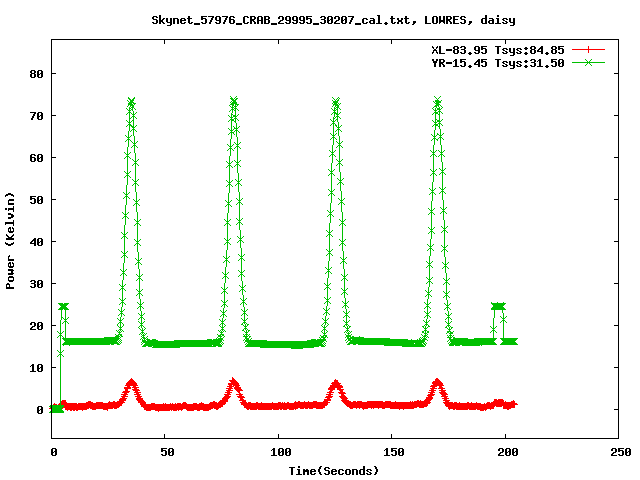Click the XL-83.95 Tsys:84.85 legend entry
640x480 pixels.
[x=498, y=50]
